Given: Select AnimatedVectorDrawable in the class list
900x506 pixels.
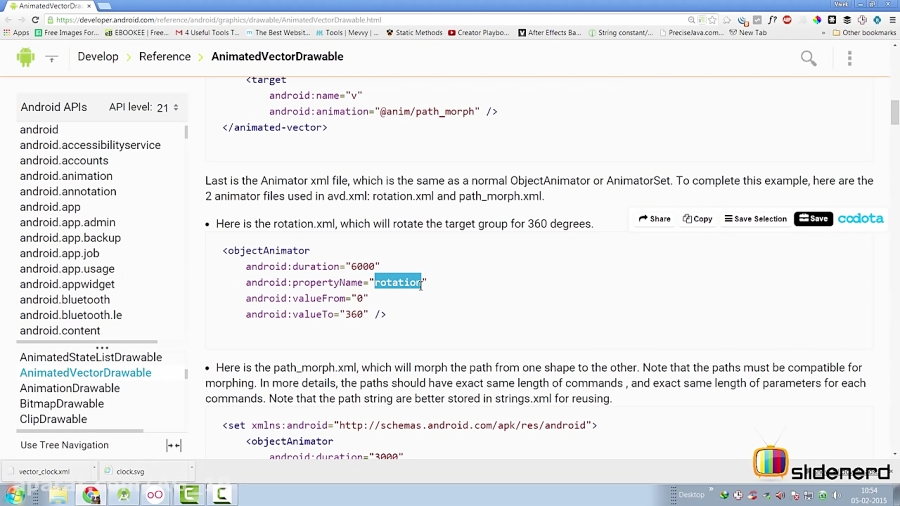Looking at the screenshot, I should (86, 373).
